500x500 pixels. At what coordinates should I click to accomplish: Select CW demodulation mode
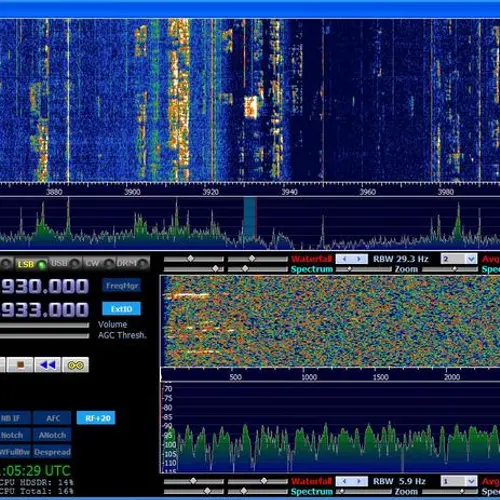99,263
